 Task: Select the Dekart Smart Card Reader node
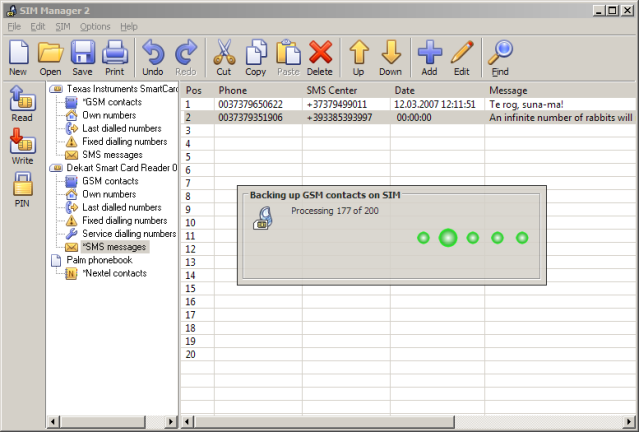coord(122,168)
